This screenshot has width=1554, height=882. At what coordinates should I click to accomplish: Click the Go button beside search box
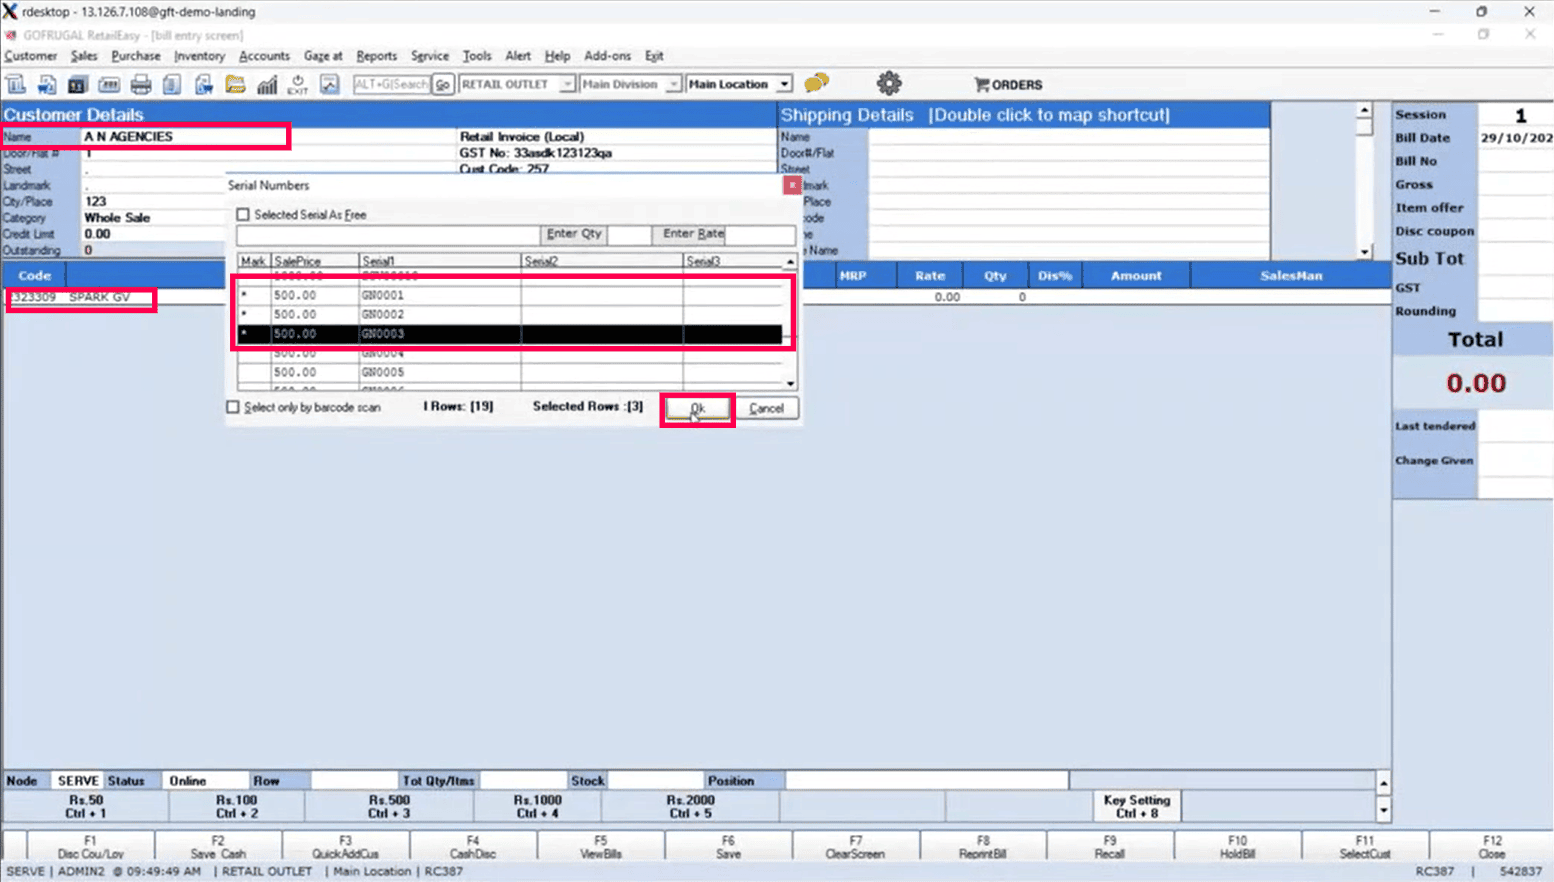[442, 85]
